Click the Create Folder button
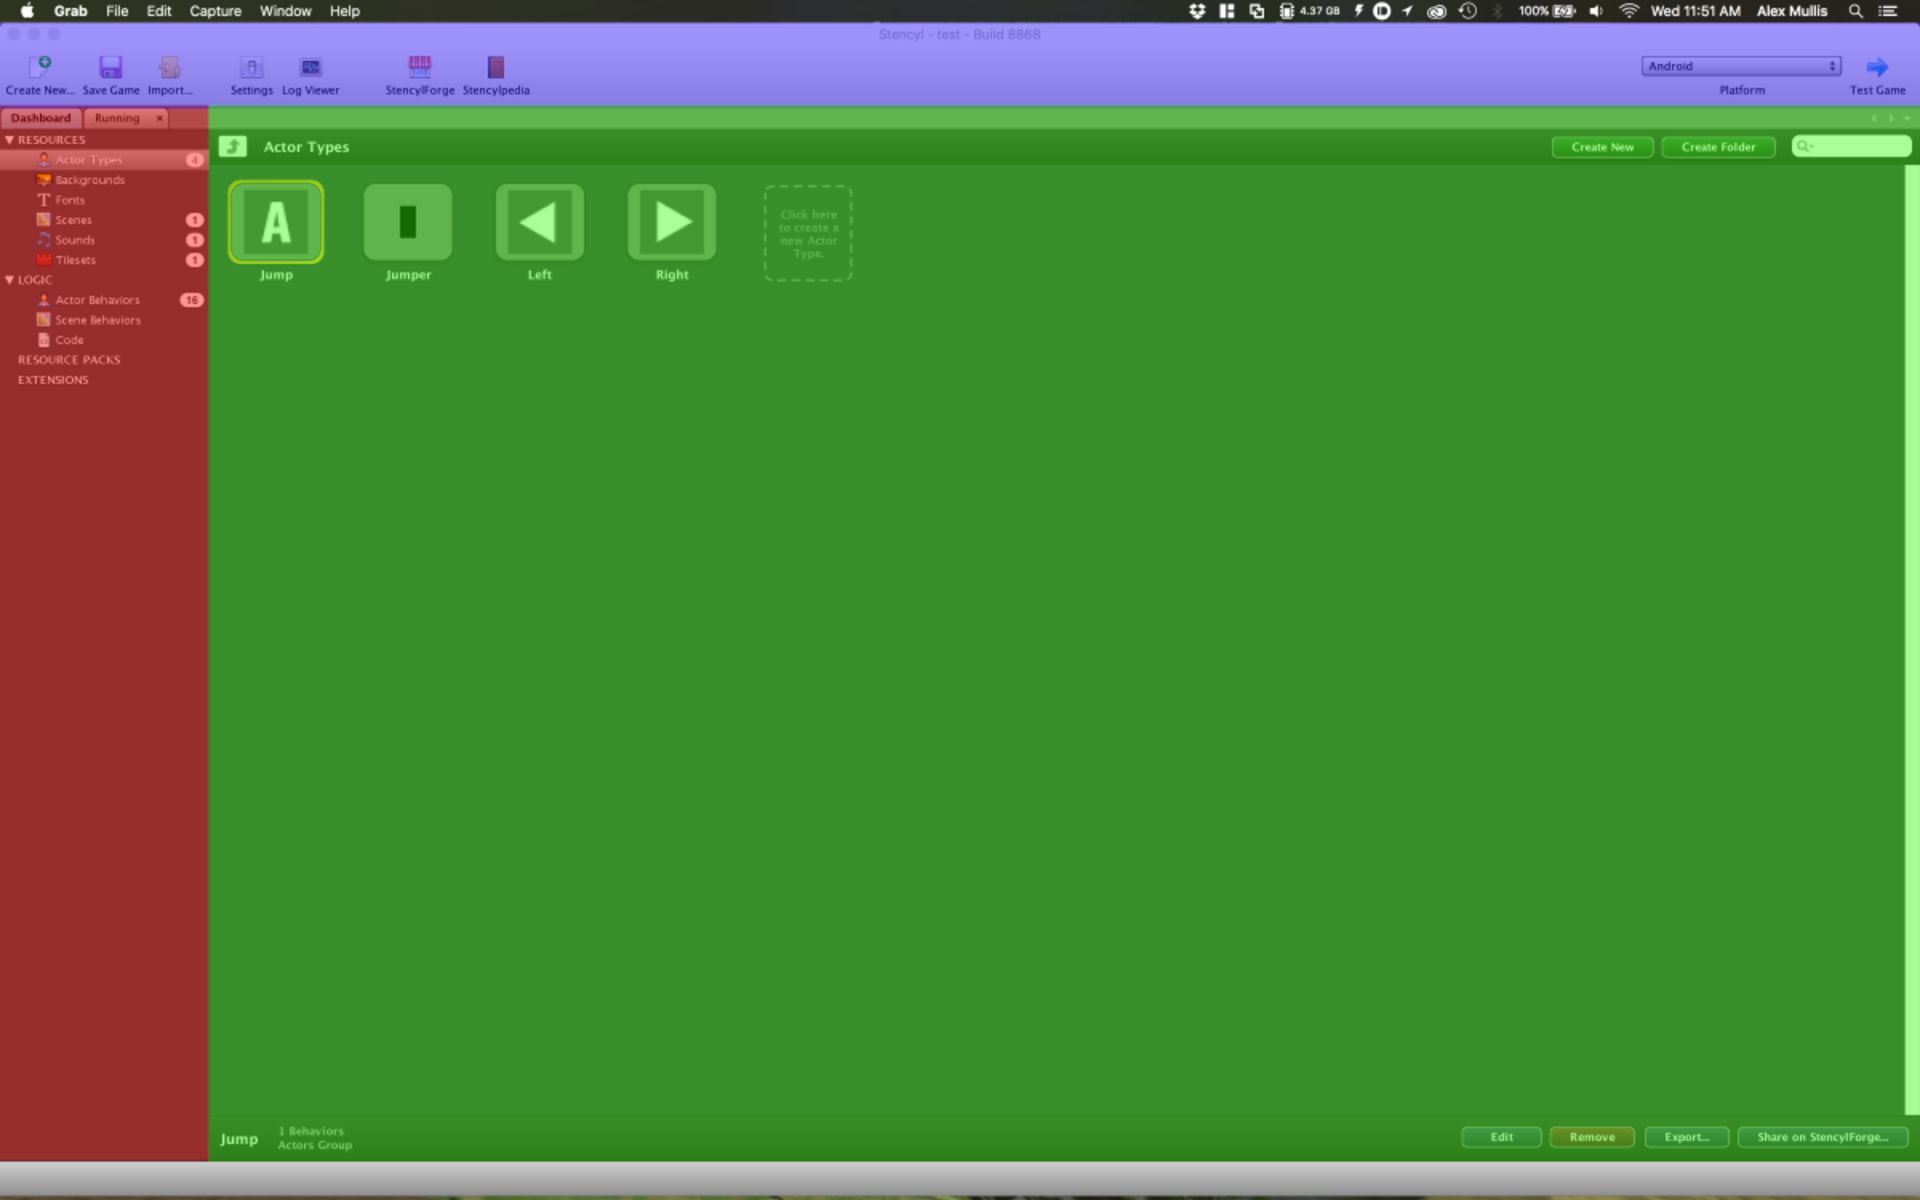This screenshot has width=1920, height=1200. (x=1718, y=147)
